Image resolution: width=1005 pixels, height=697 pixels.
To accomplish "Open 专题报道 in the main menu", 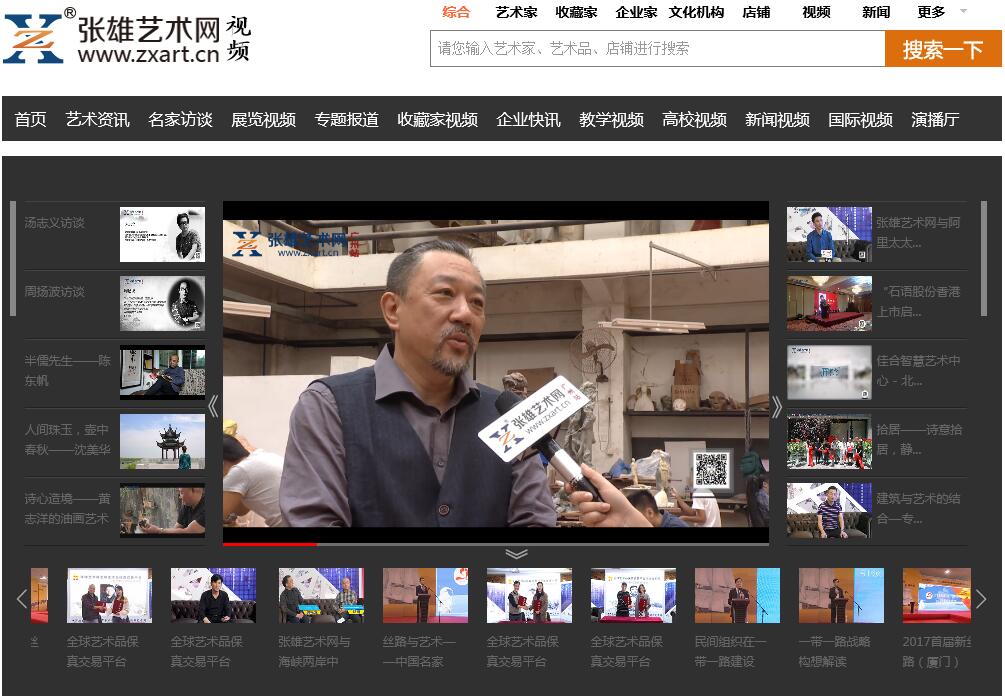I will coord(346,119).
